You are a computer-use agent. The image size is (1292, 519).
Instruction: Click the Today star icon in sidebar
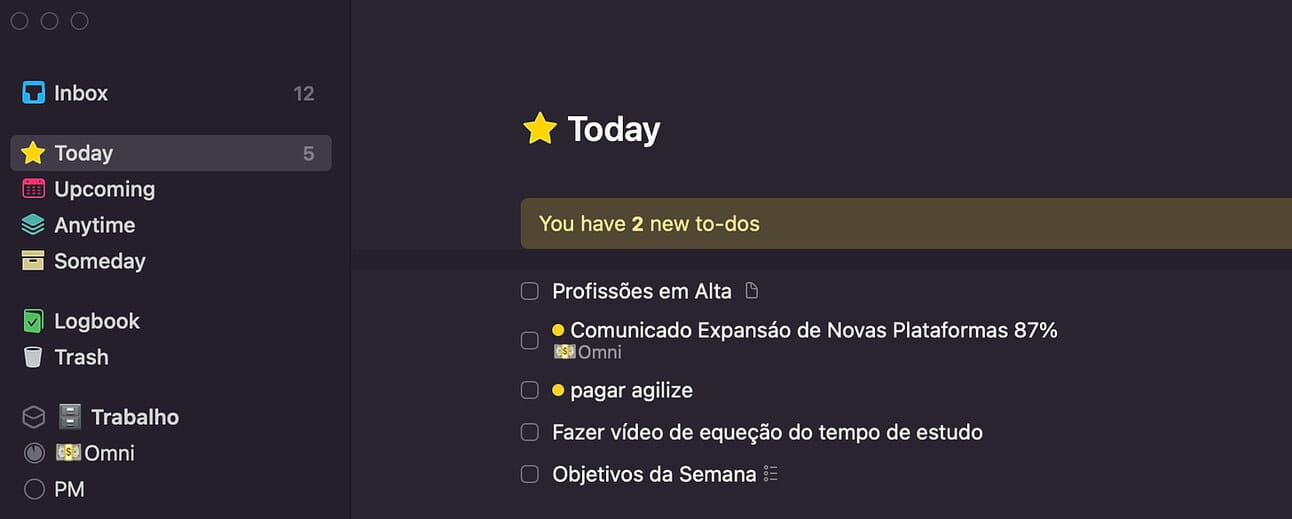point(34,153)
